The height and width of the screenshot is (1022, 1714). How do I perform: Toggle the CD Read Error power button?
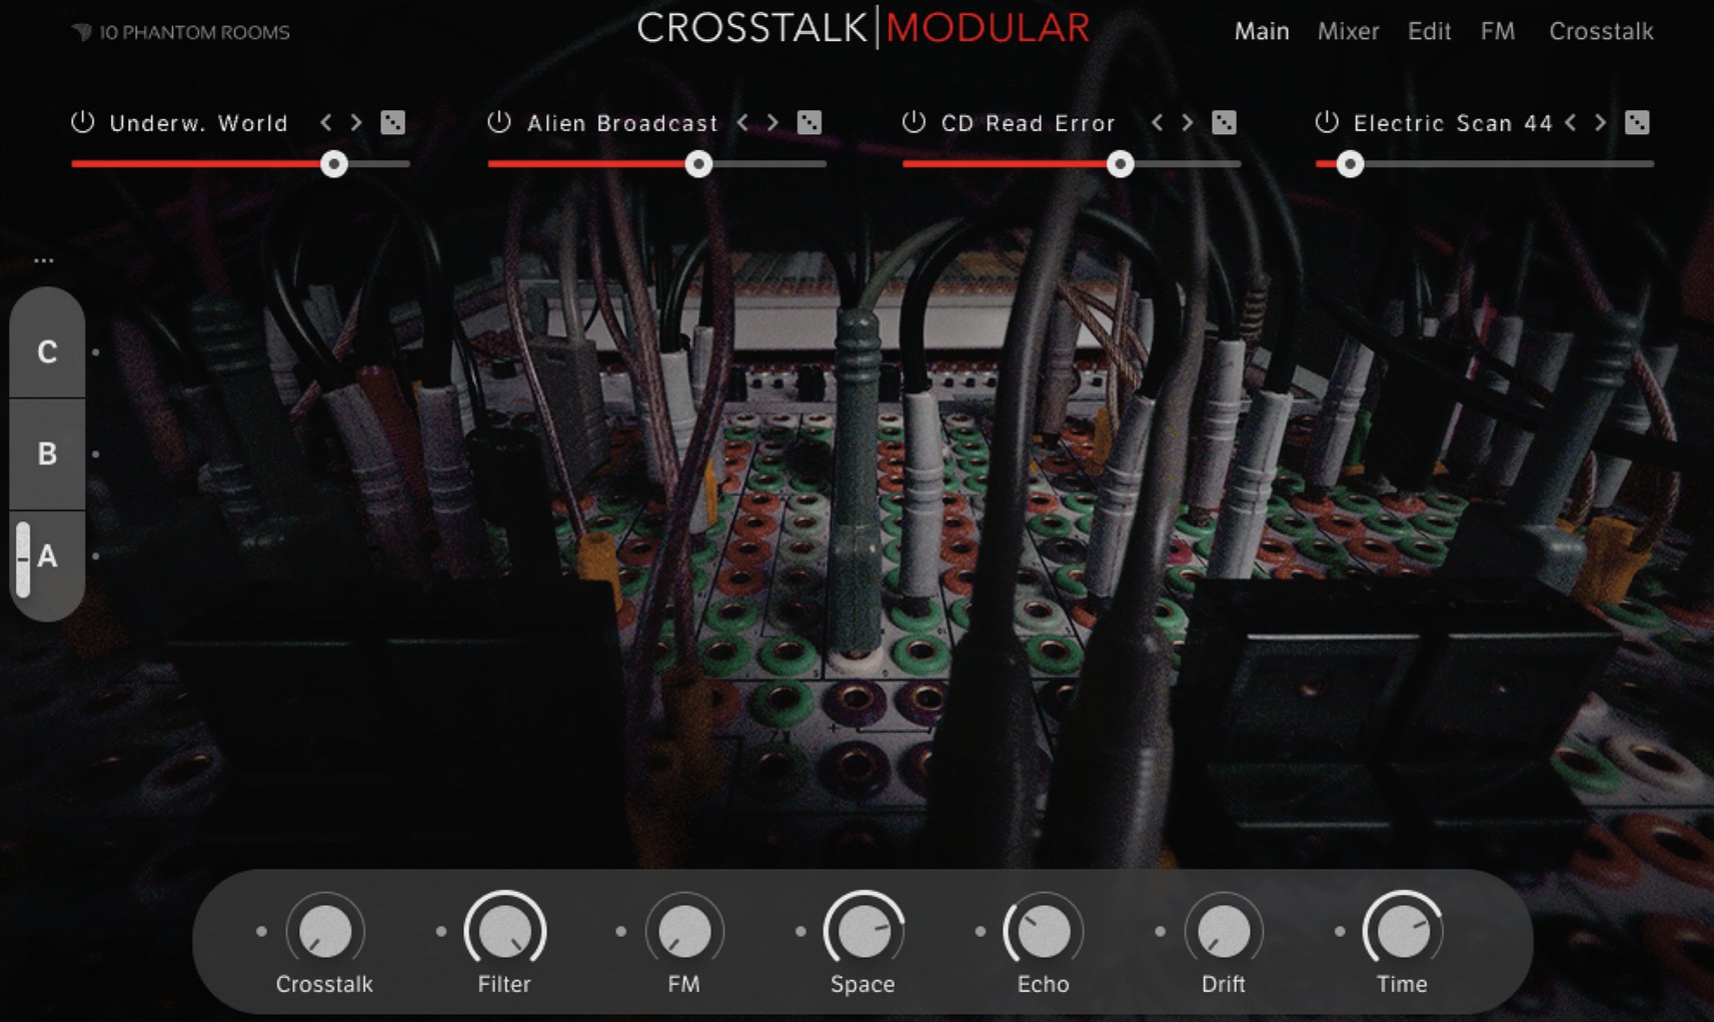coord(913,122)
